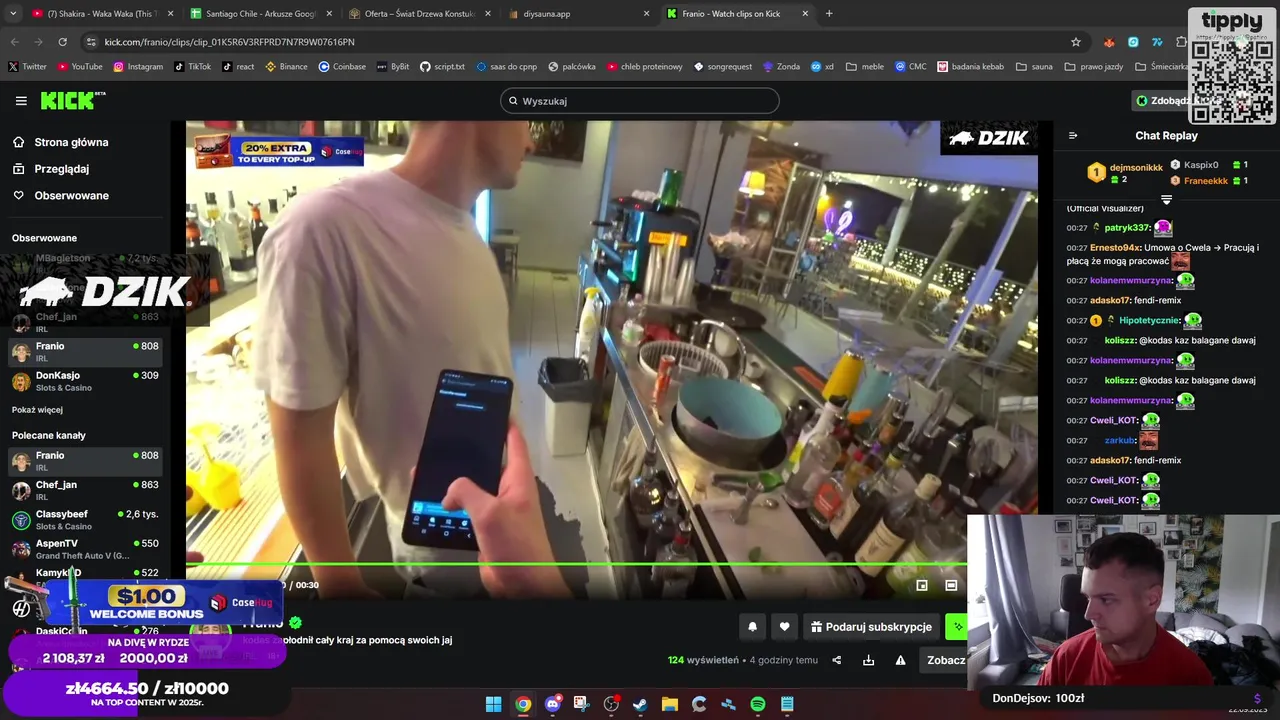Click the notification bell under the video

(x=752, y=627)
